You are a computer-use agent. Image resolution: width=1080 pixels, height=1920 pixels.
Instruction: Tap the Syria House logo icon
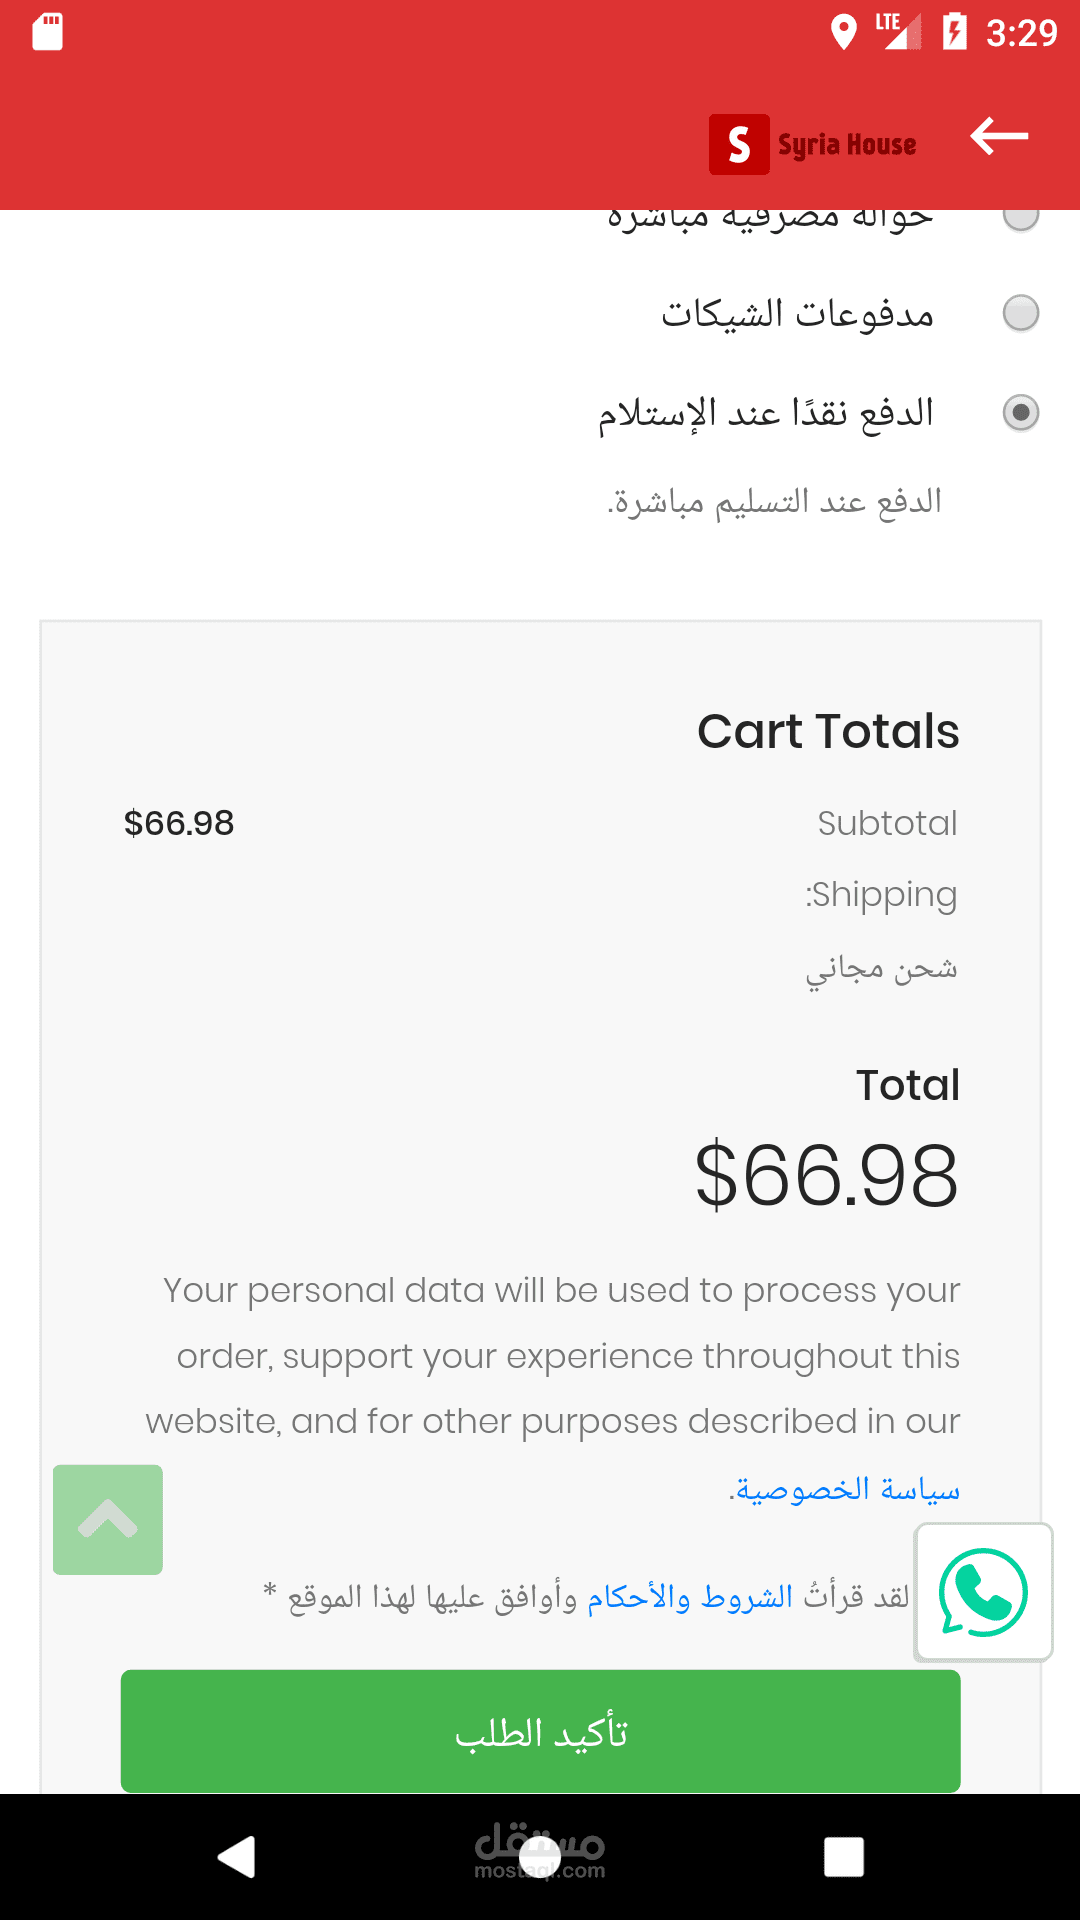[739, 145]
